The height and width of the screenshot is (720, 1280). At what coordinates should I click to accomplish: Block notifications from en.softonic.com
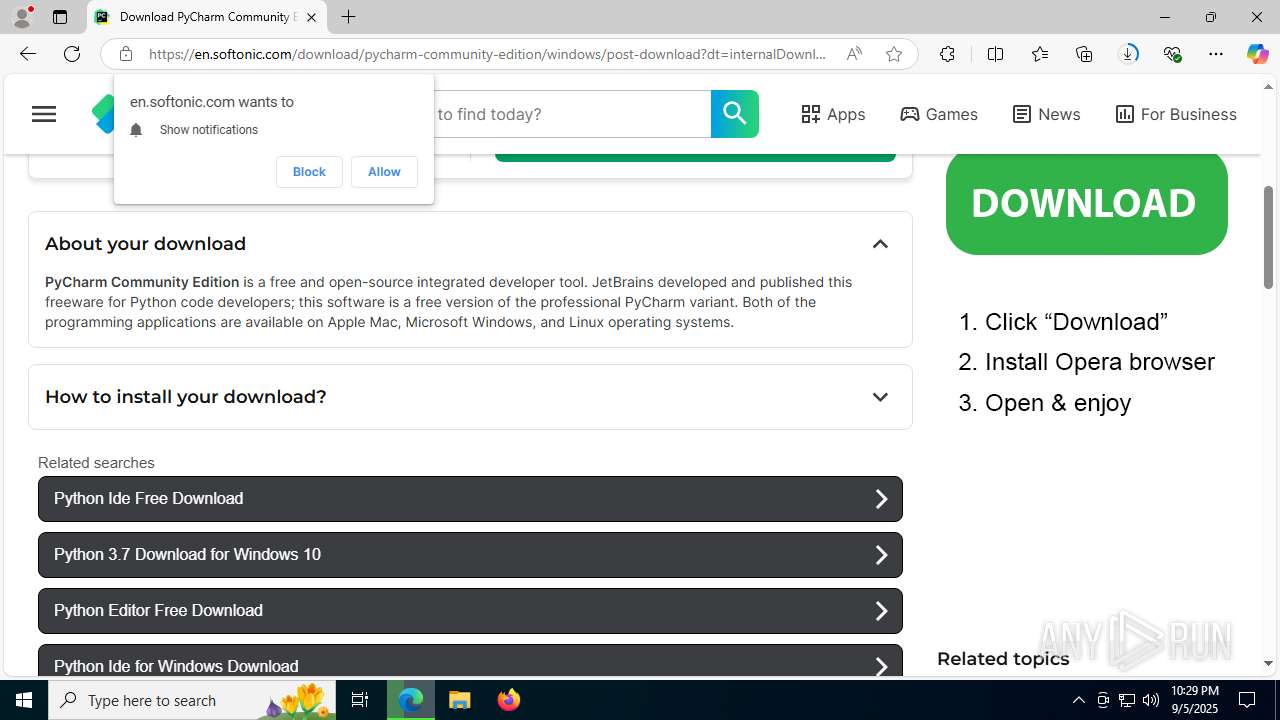pos(309,172)
